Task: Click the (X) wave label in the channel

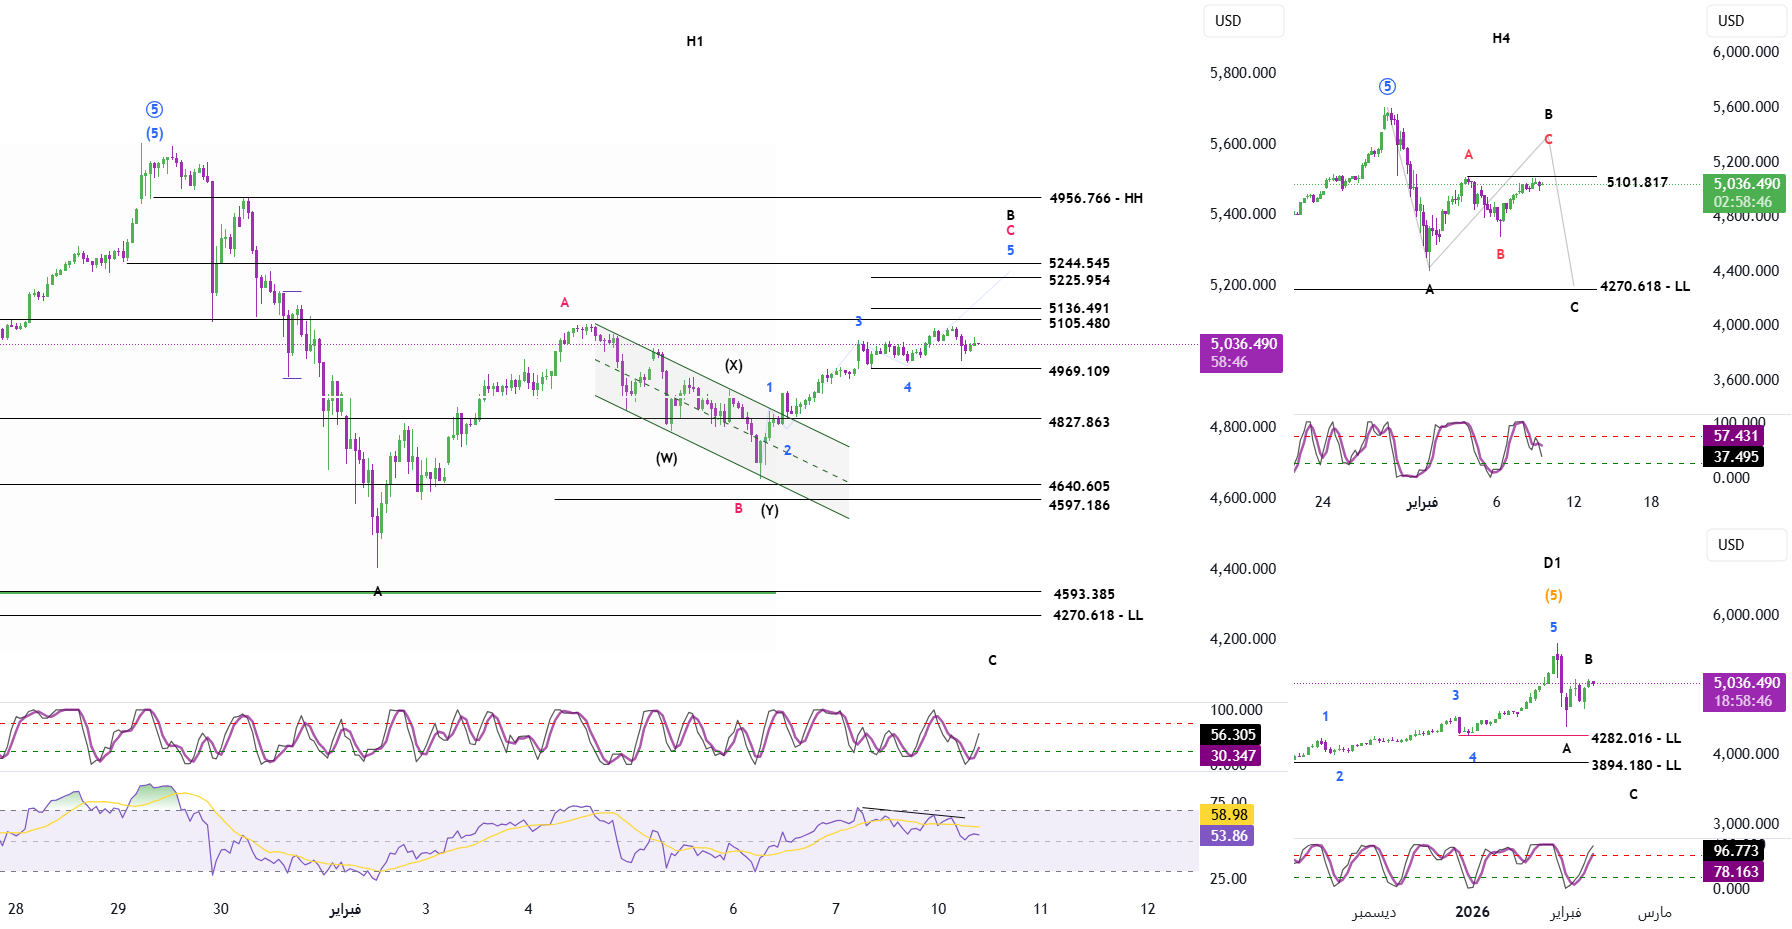Action: (734, 365)
